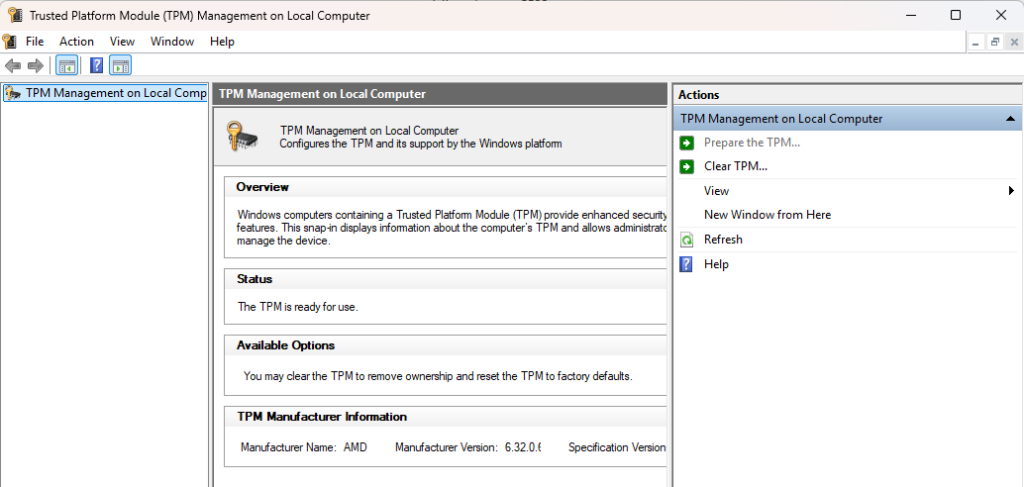Minimize the main TPM window
This screenshot has width=1024, height=487.
[x=910, y=15]
